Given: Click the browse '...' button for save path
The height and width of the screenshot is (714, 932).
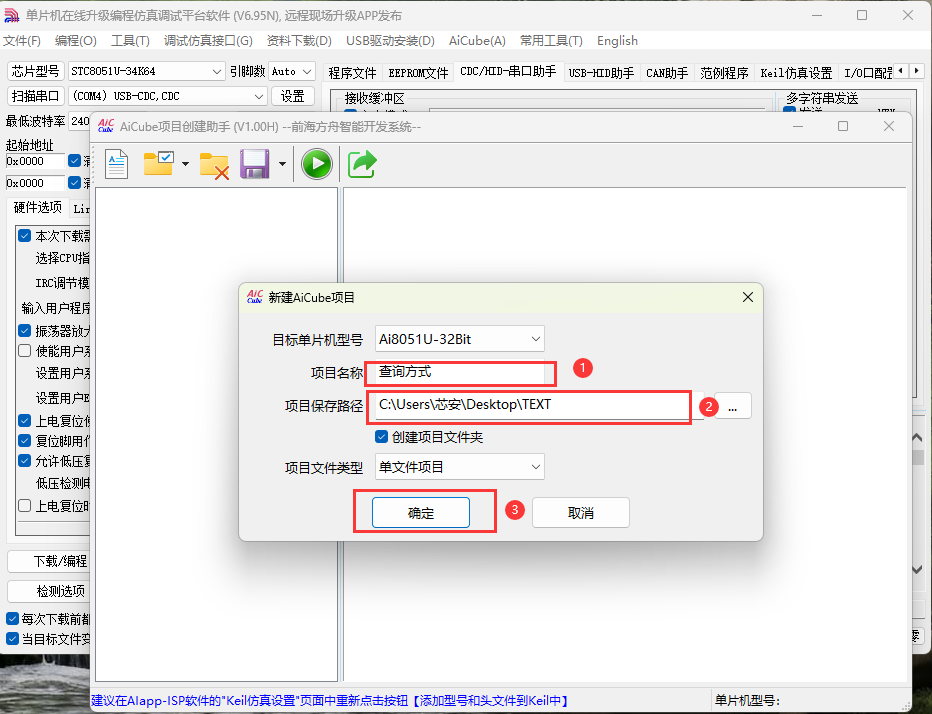Looking at the screenshot, I should pos(733,406).
